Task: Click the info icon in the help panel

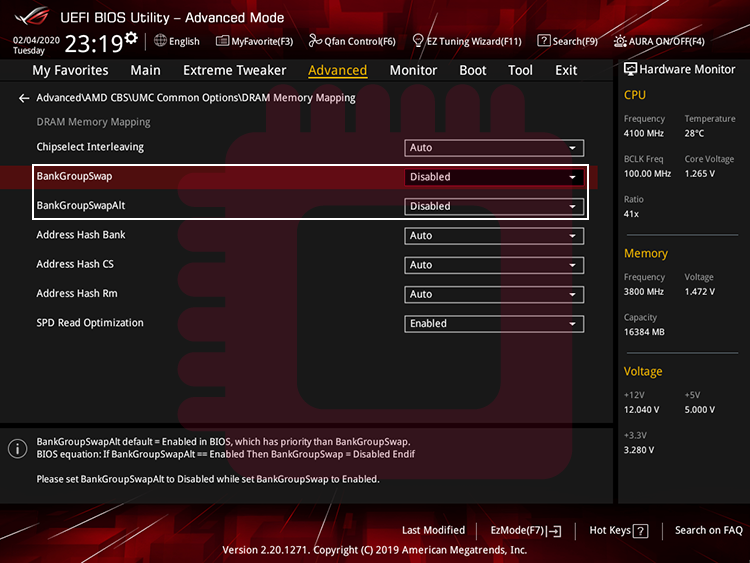Action: pyautogui.click(x=17, y=449)
